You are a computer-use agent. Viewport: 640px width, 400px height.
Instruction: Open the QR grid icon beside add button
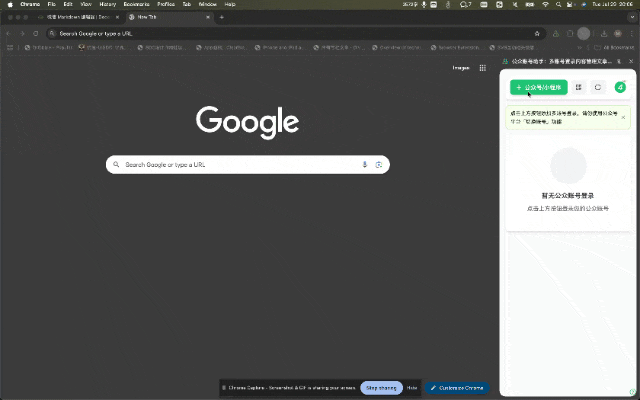[x=578, y=87]
